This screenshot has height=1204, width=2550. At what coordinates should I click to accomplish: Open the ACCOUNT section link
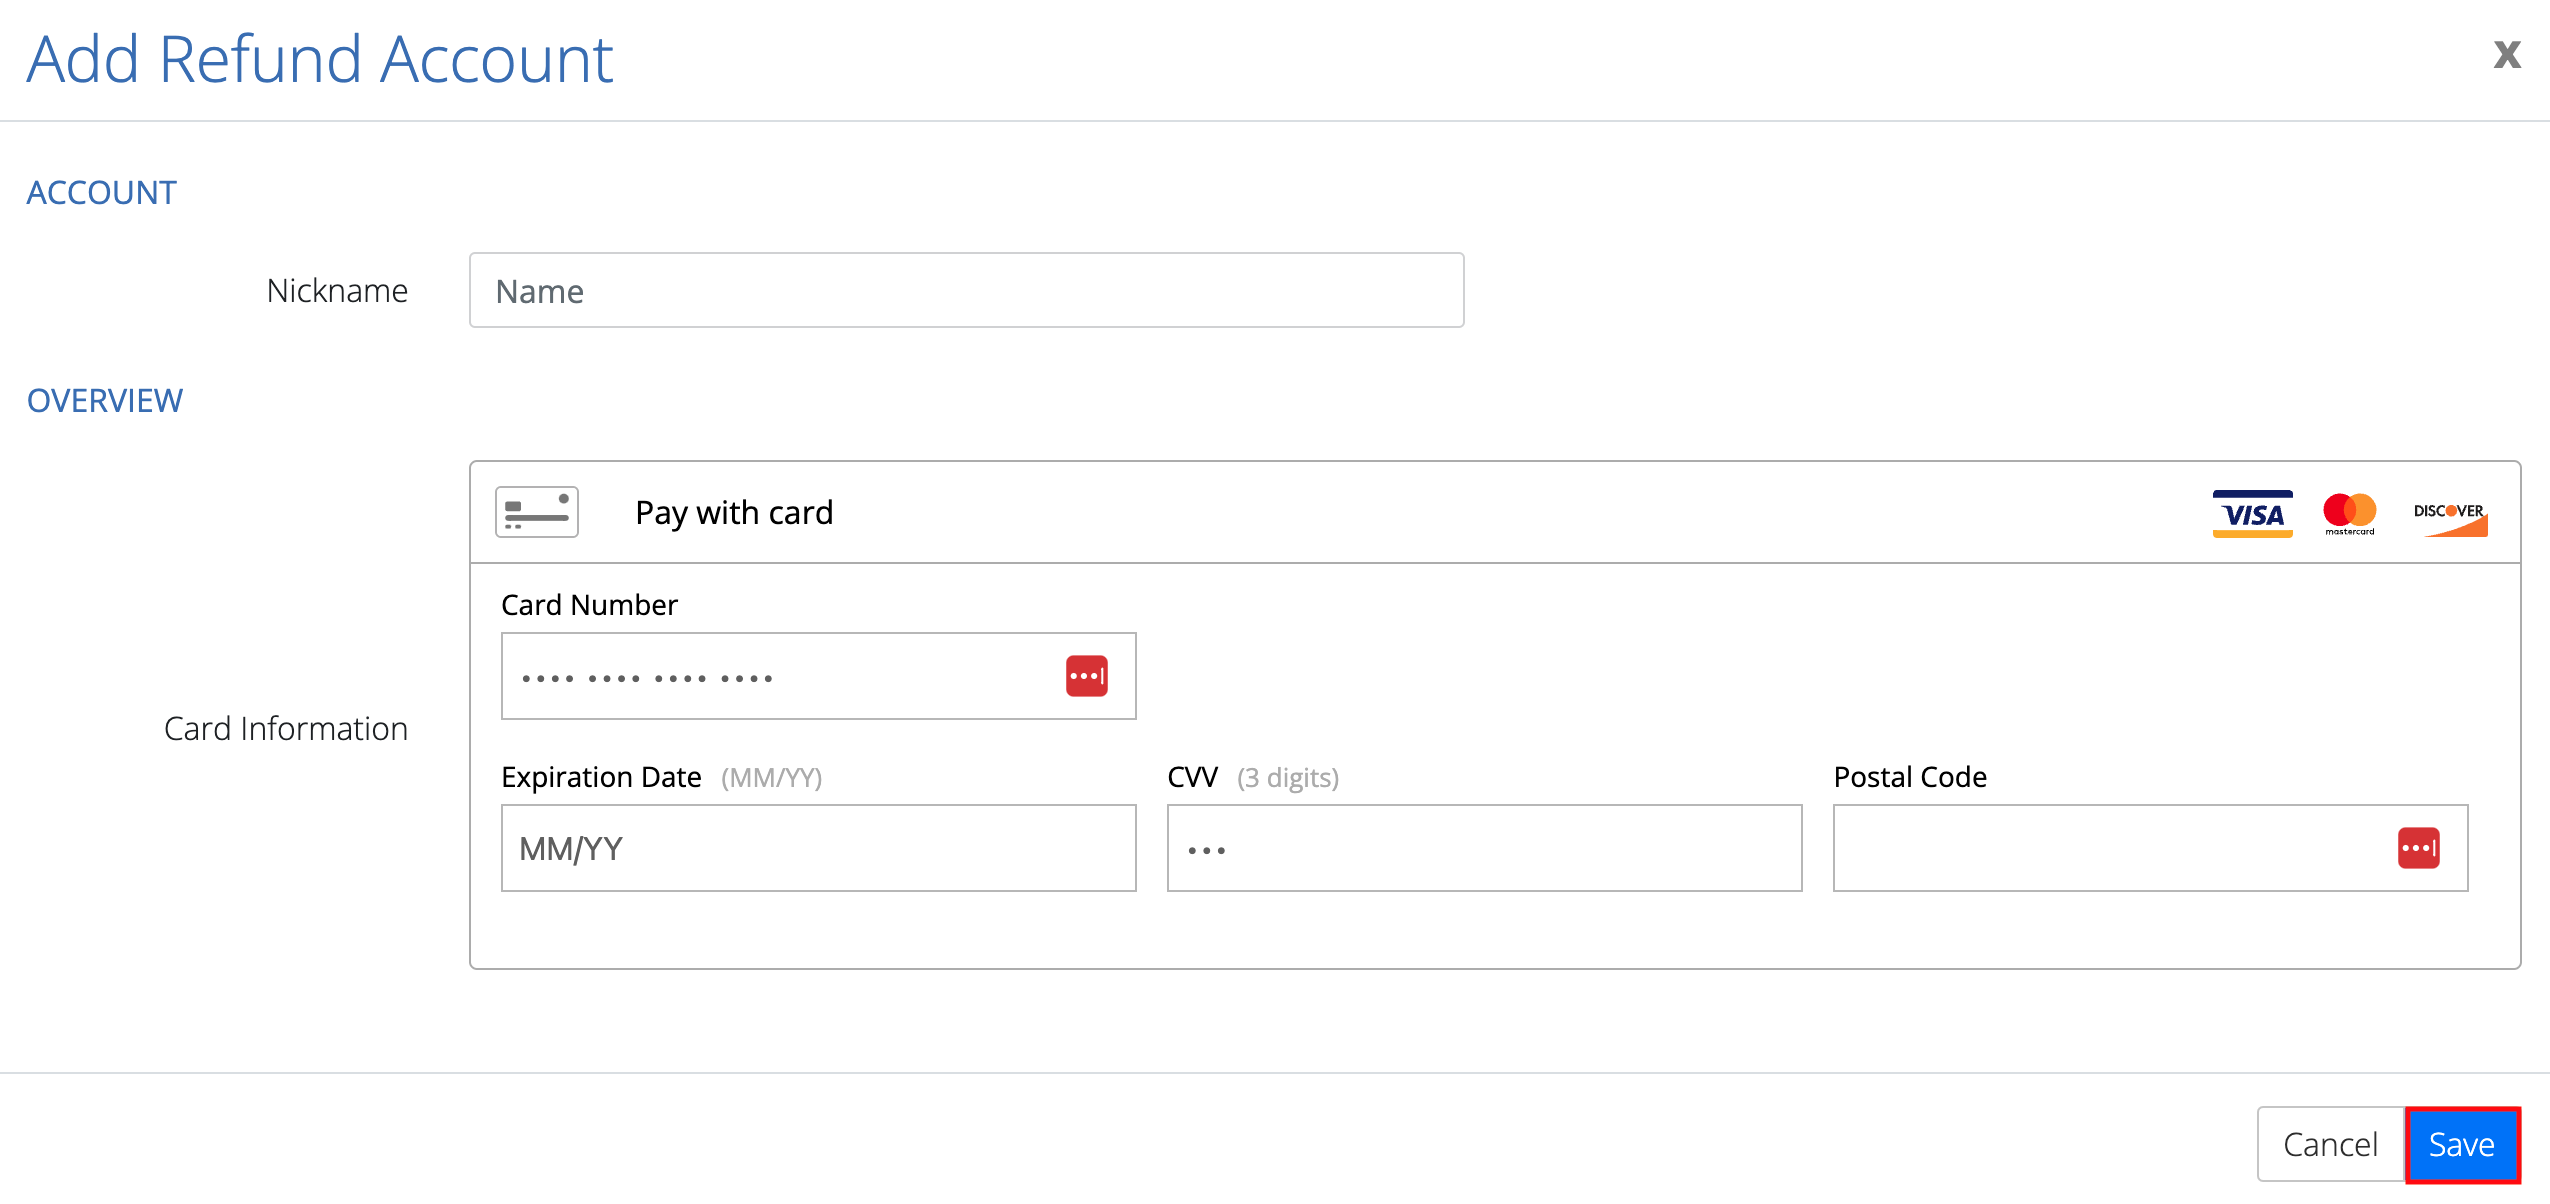(x=101, y=192)
